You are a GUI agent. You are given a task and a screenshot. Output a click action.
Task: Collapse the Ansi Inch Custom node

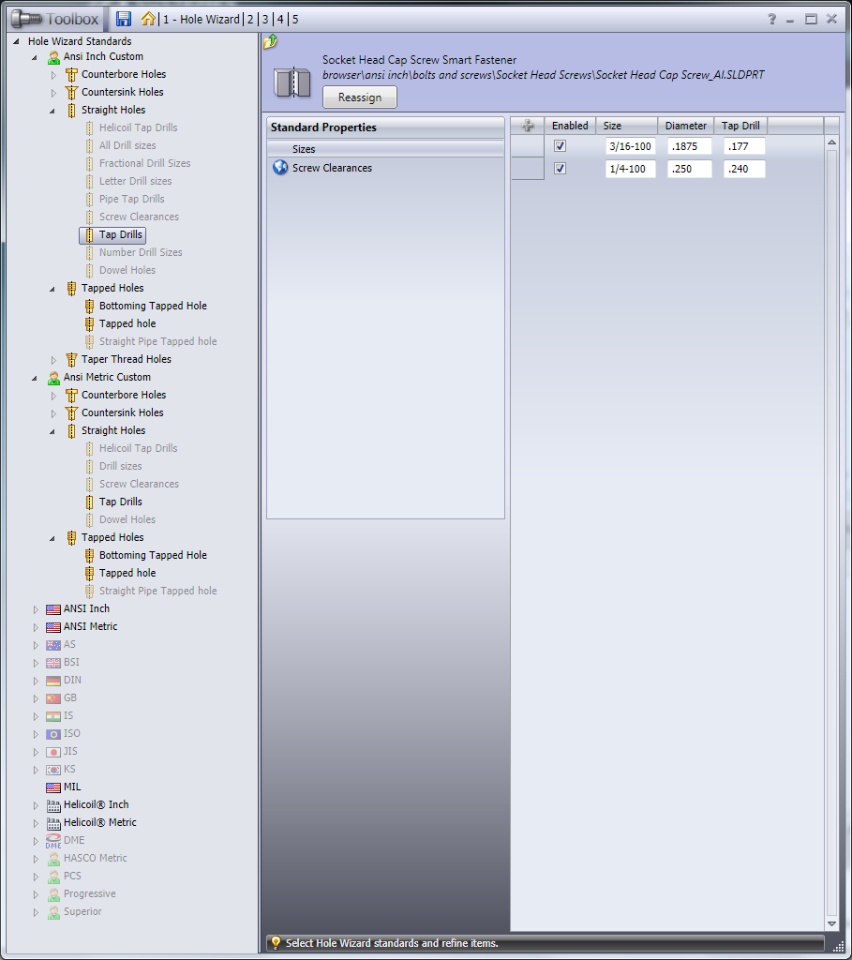point(35,57)
